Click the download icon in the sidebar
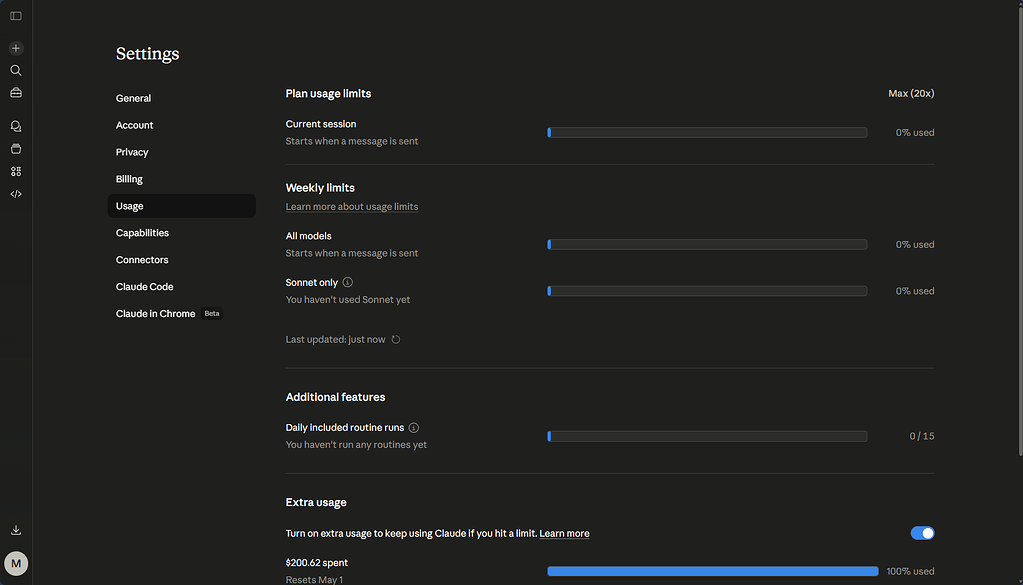 tap(16, 530)
